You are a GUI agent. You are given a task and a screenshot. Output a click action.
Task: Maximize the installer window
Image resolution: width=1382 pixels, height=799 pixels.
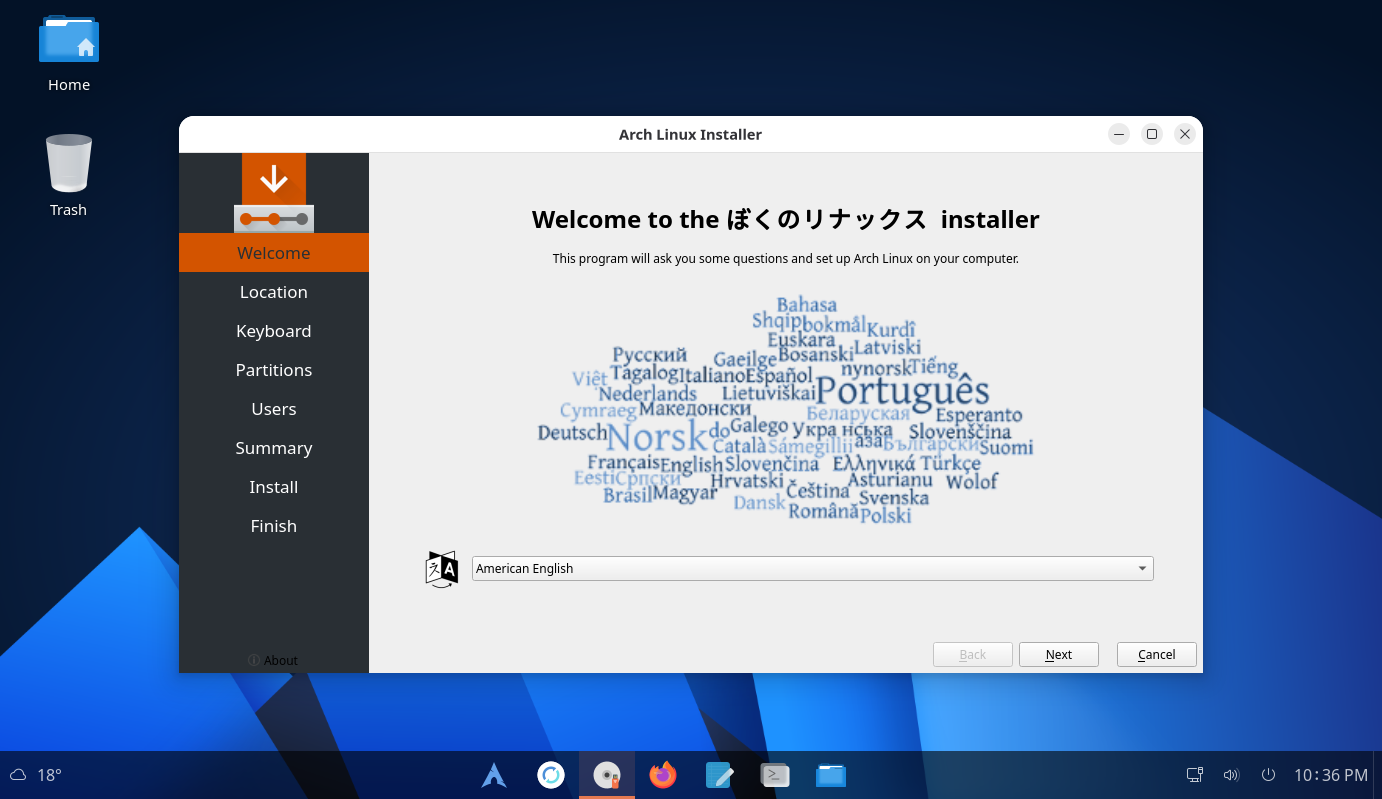(1152, 134)
